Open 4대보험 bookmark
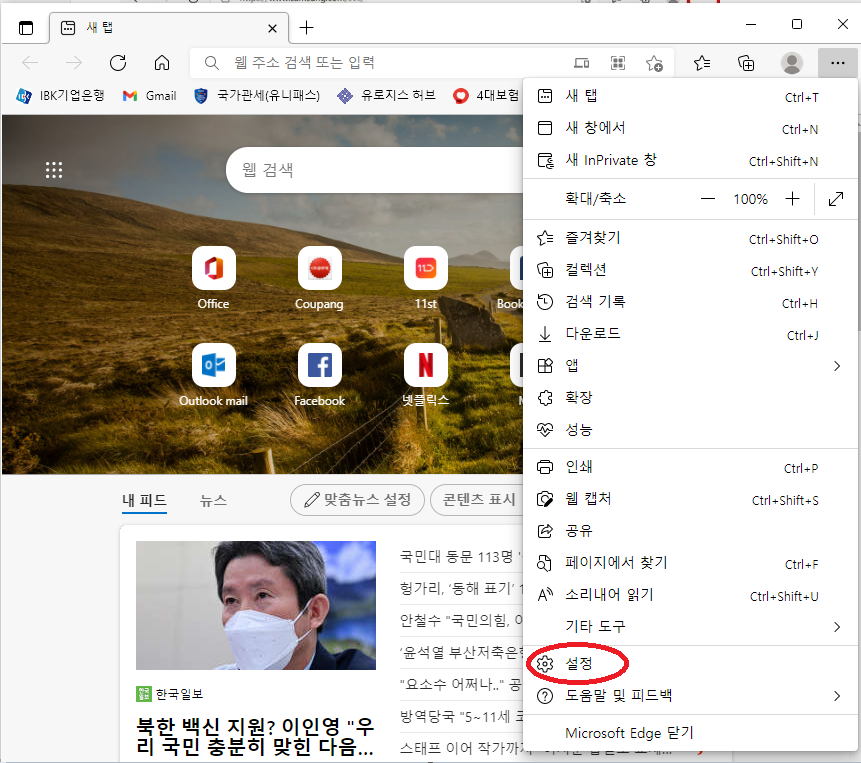The height and width of the screenshot is (763, 861). pyautogui.click(x=486, y=96)
